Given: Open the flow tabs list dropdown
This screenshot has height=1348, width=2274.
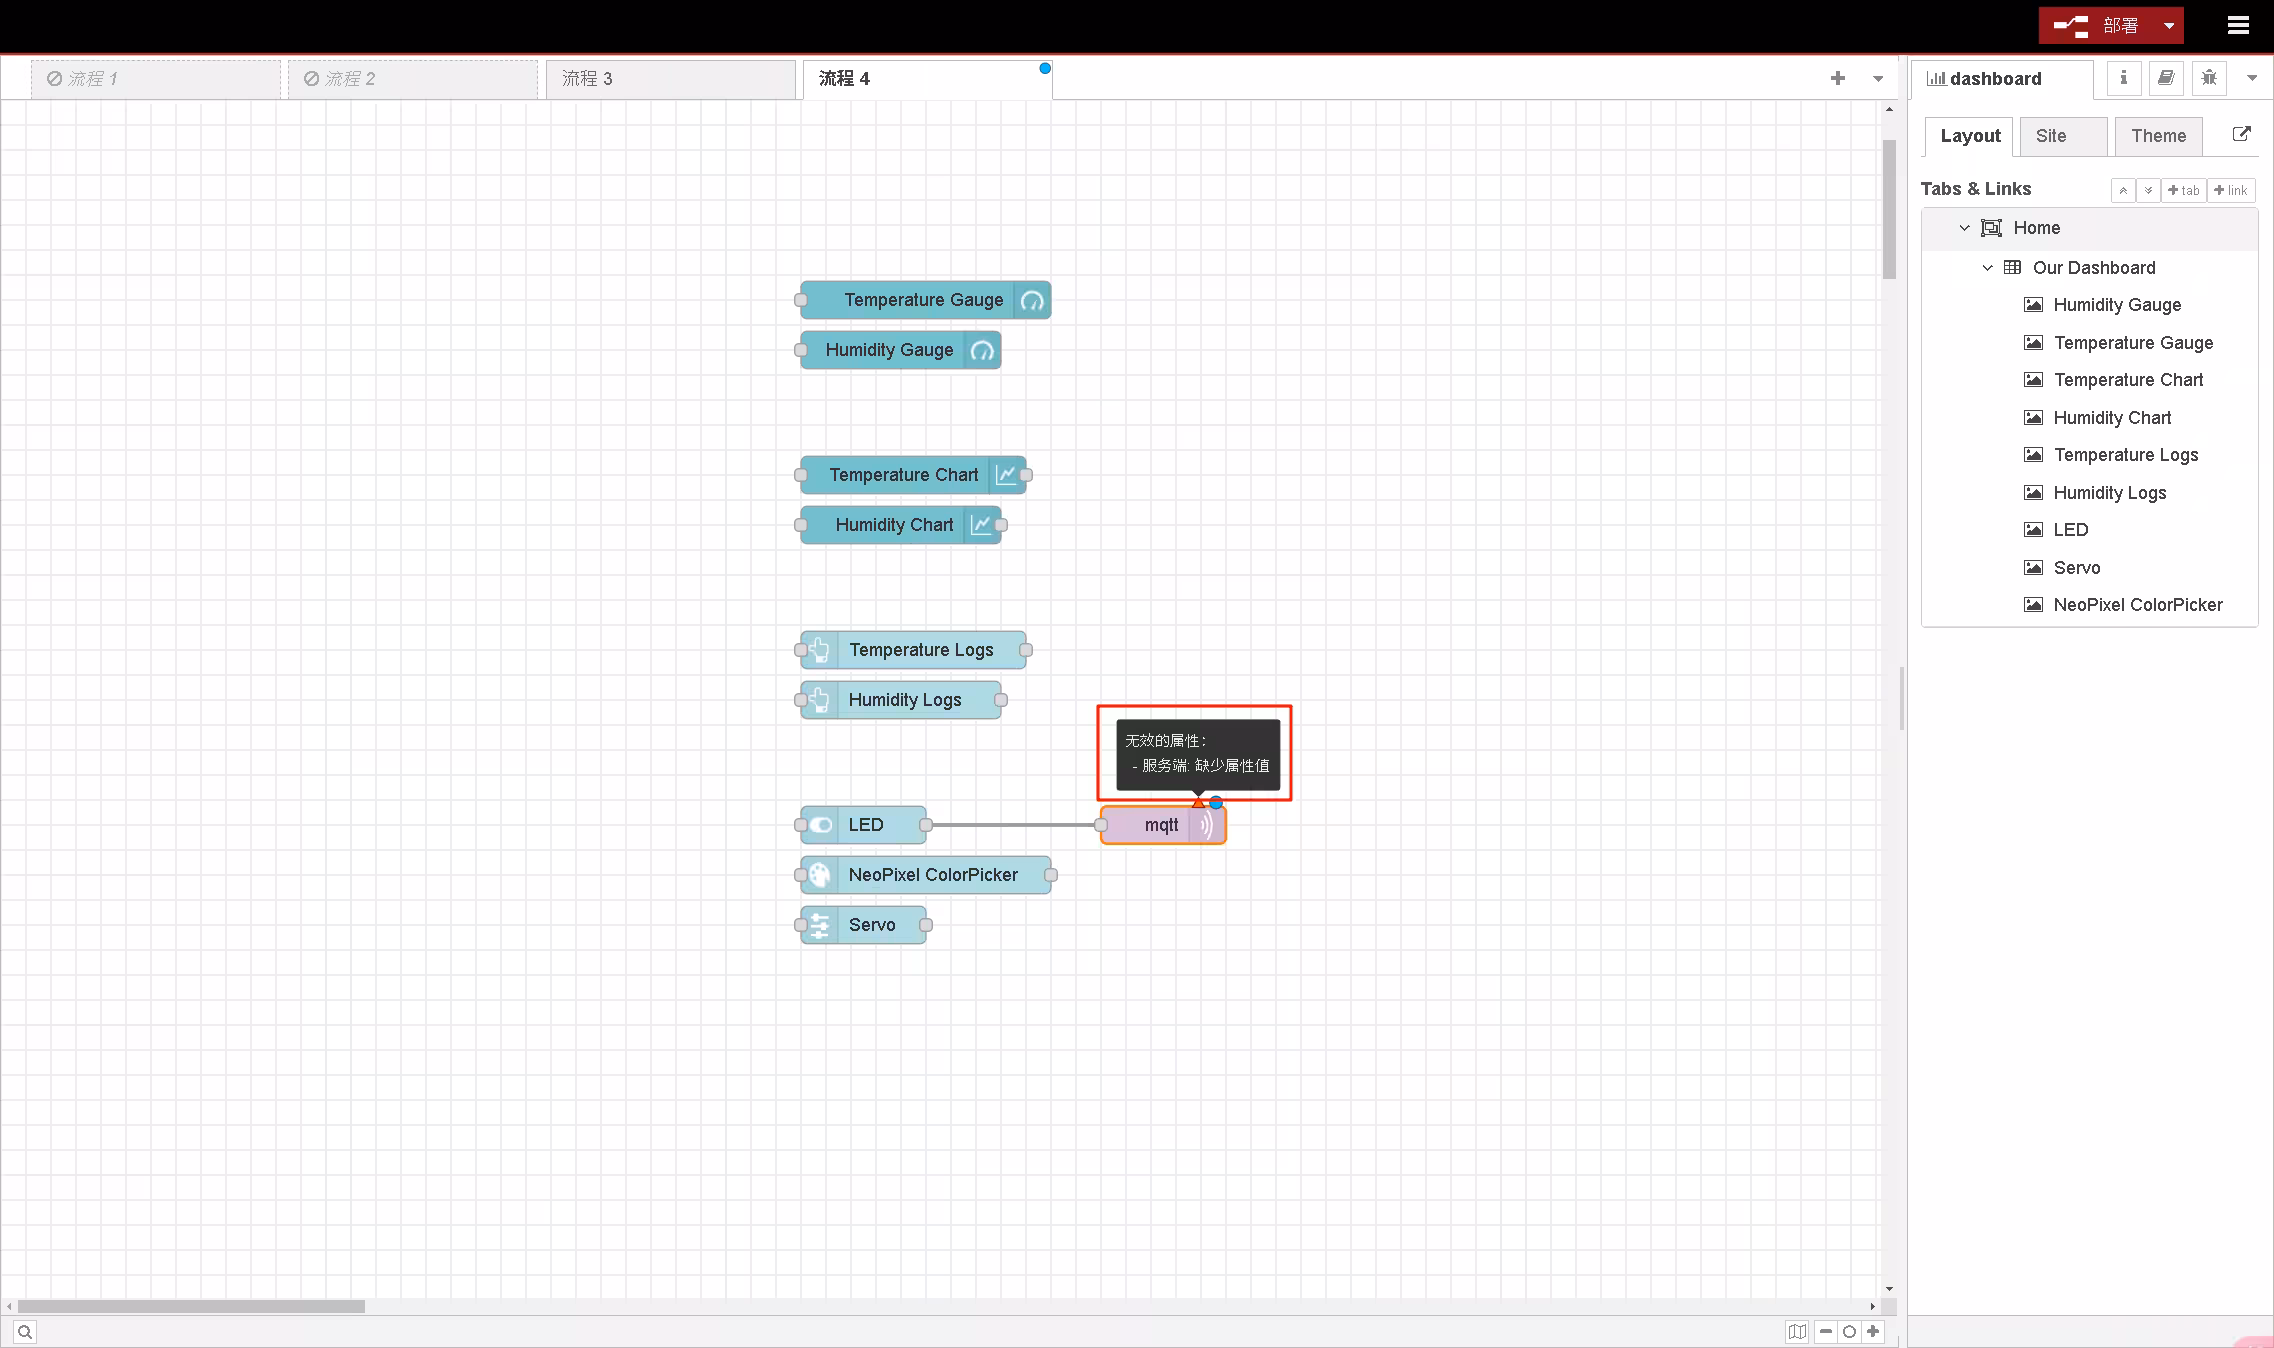Looking at the screenshot, I should click(x=1877, y=78).
